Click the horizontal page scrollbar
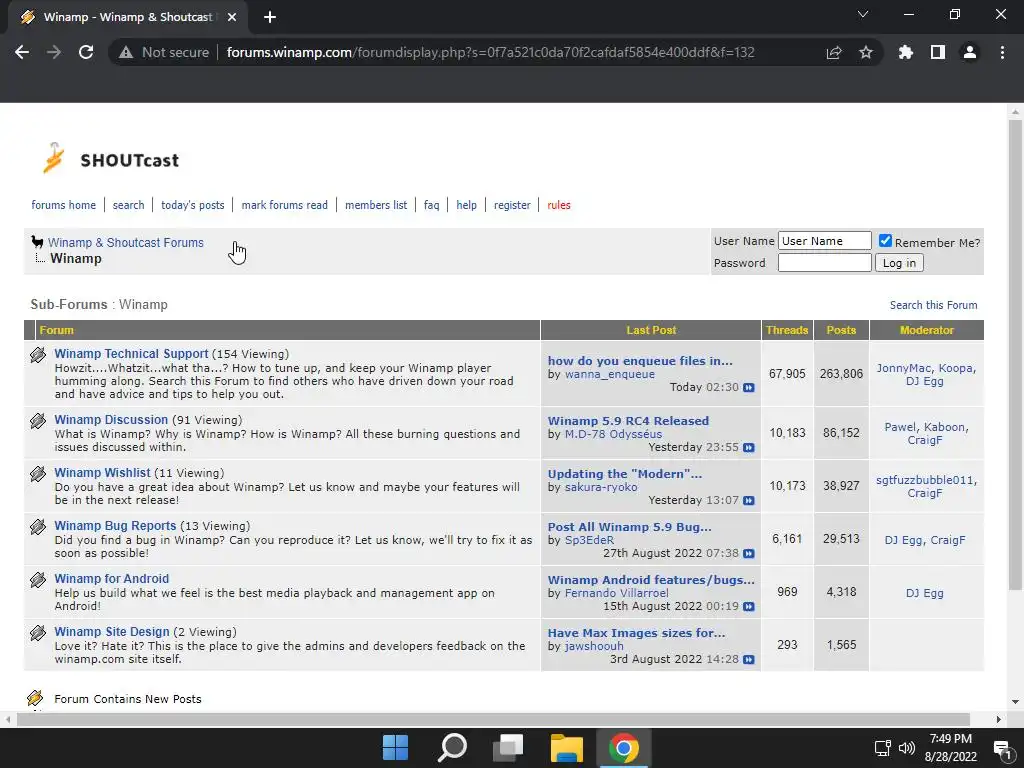This screenshot has height=768, width=1024. point(493,719)
